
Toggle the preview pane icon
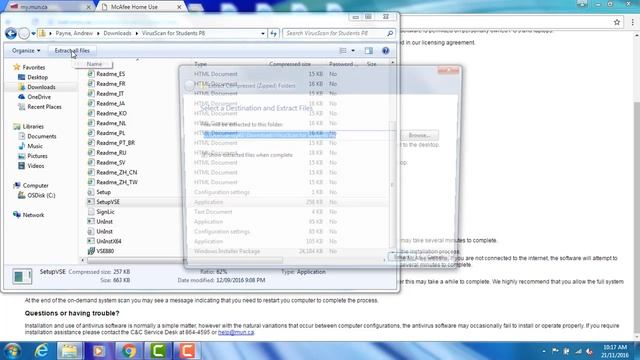coord(369,51)
